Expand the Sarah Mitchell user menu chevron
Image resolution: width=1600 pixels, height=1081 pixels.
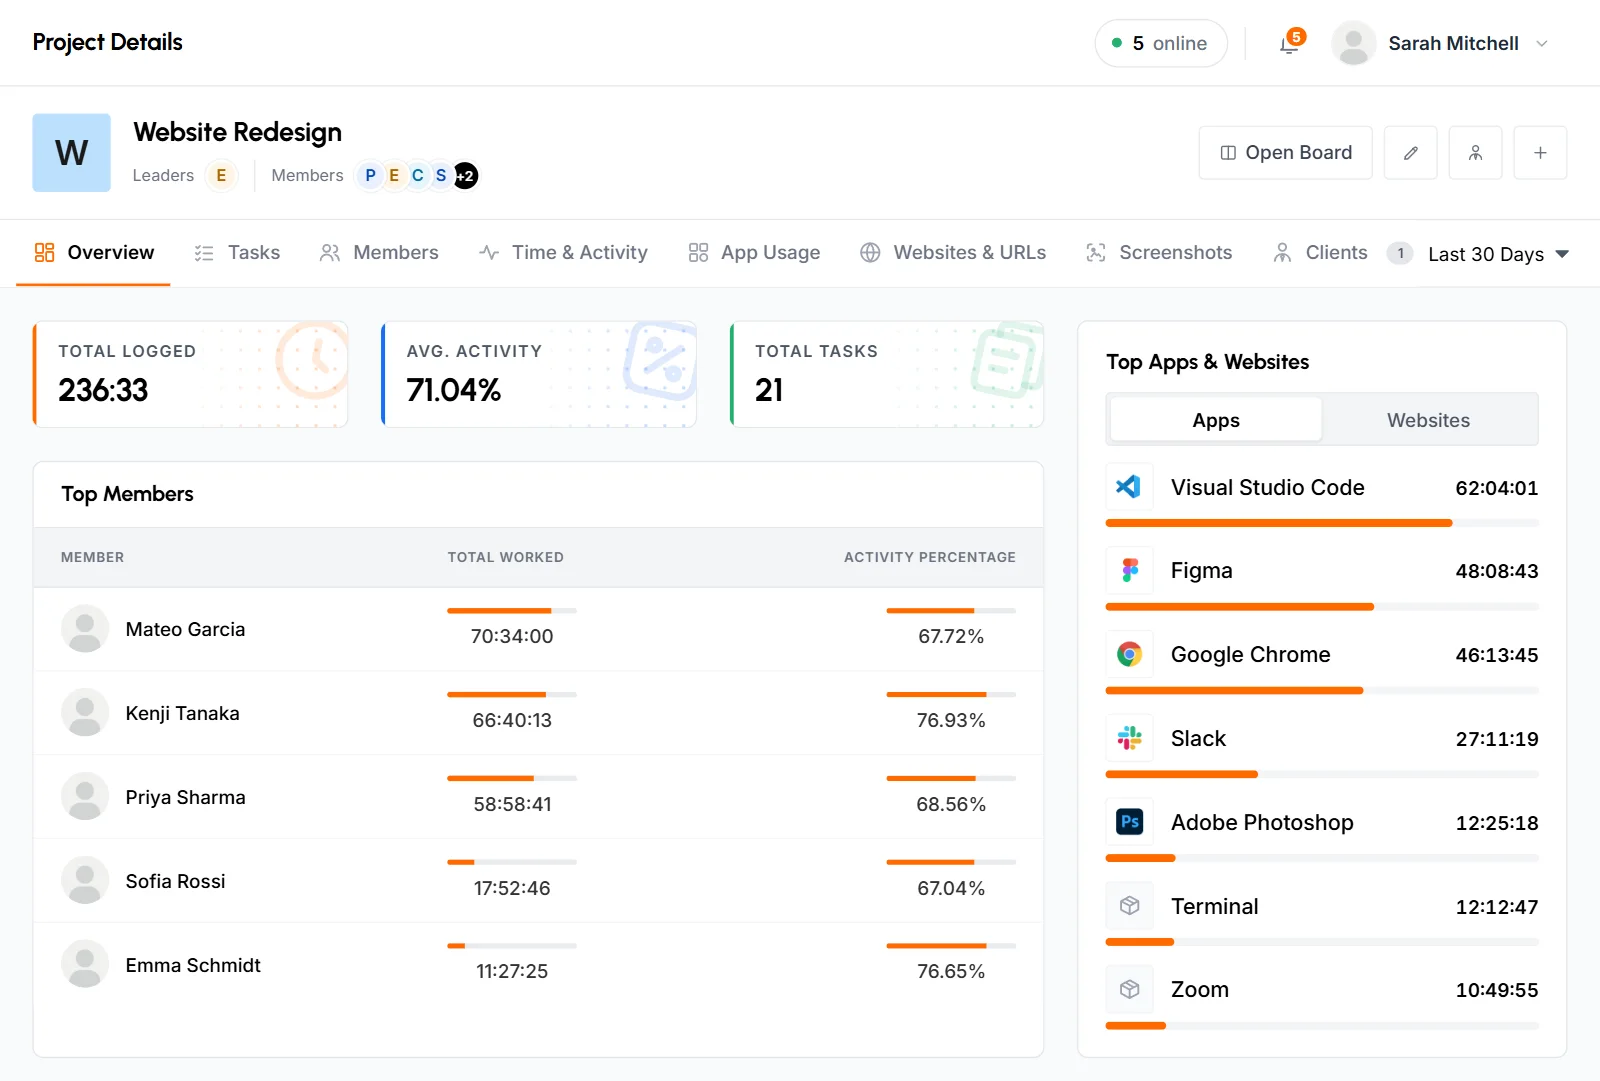click(1542, 44)
